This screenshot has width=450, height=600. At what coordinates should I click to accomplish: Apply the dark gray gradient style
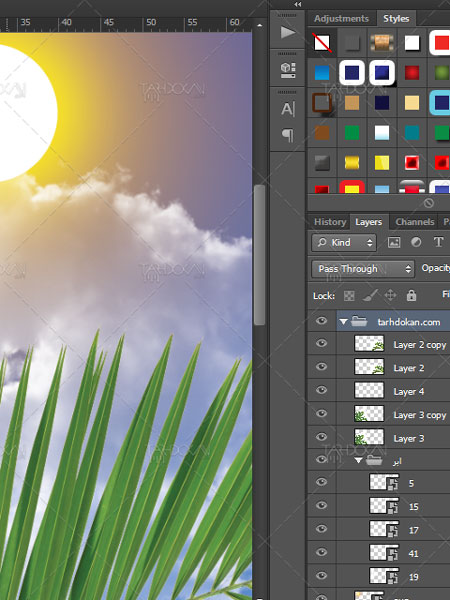(x=322, y=163)
